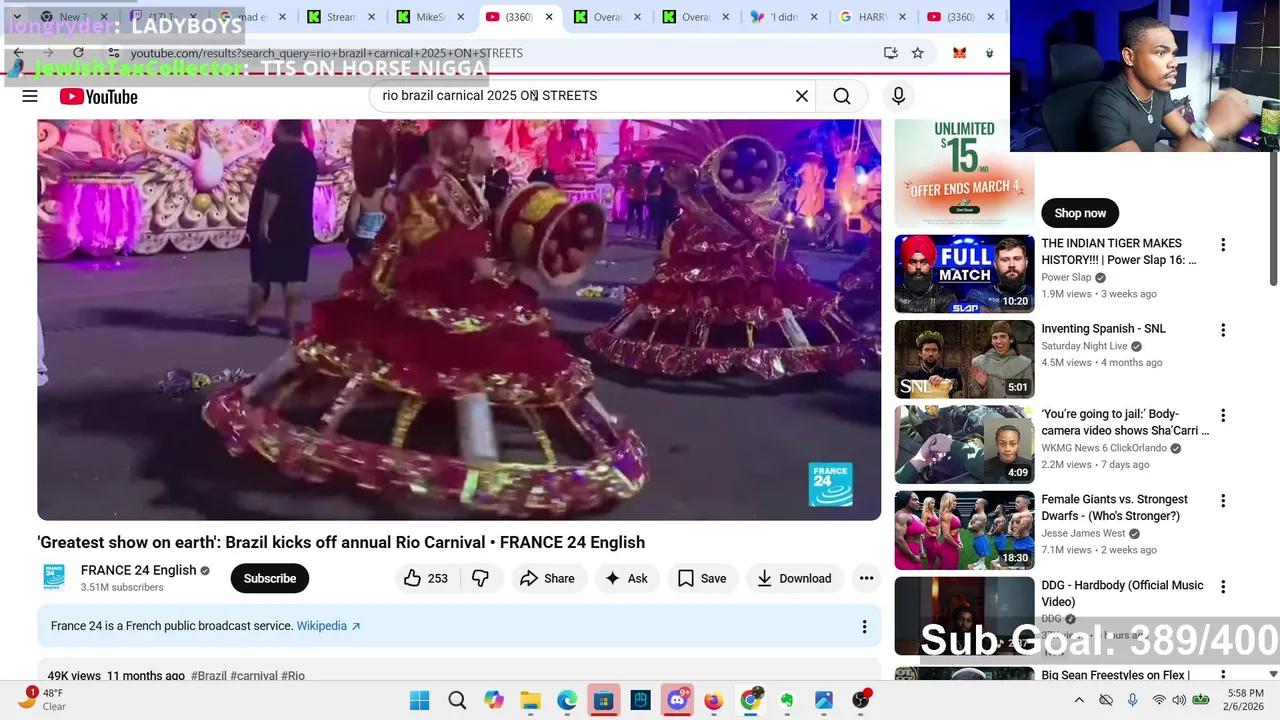The image size is (1280, 720).
Task: Open the Female Giants vs Dwarfs thumbnail
Action: tap(964, 530)
